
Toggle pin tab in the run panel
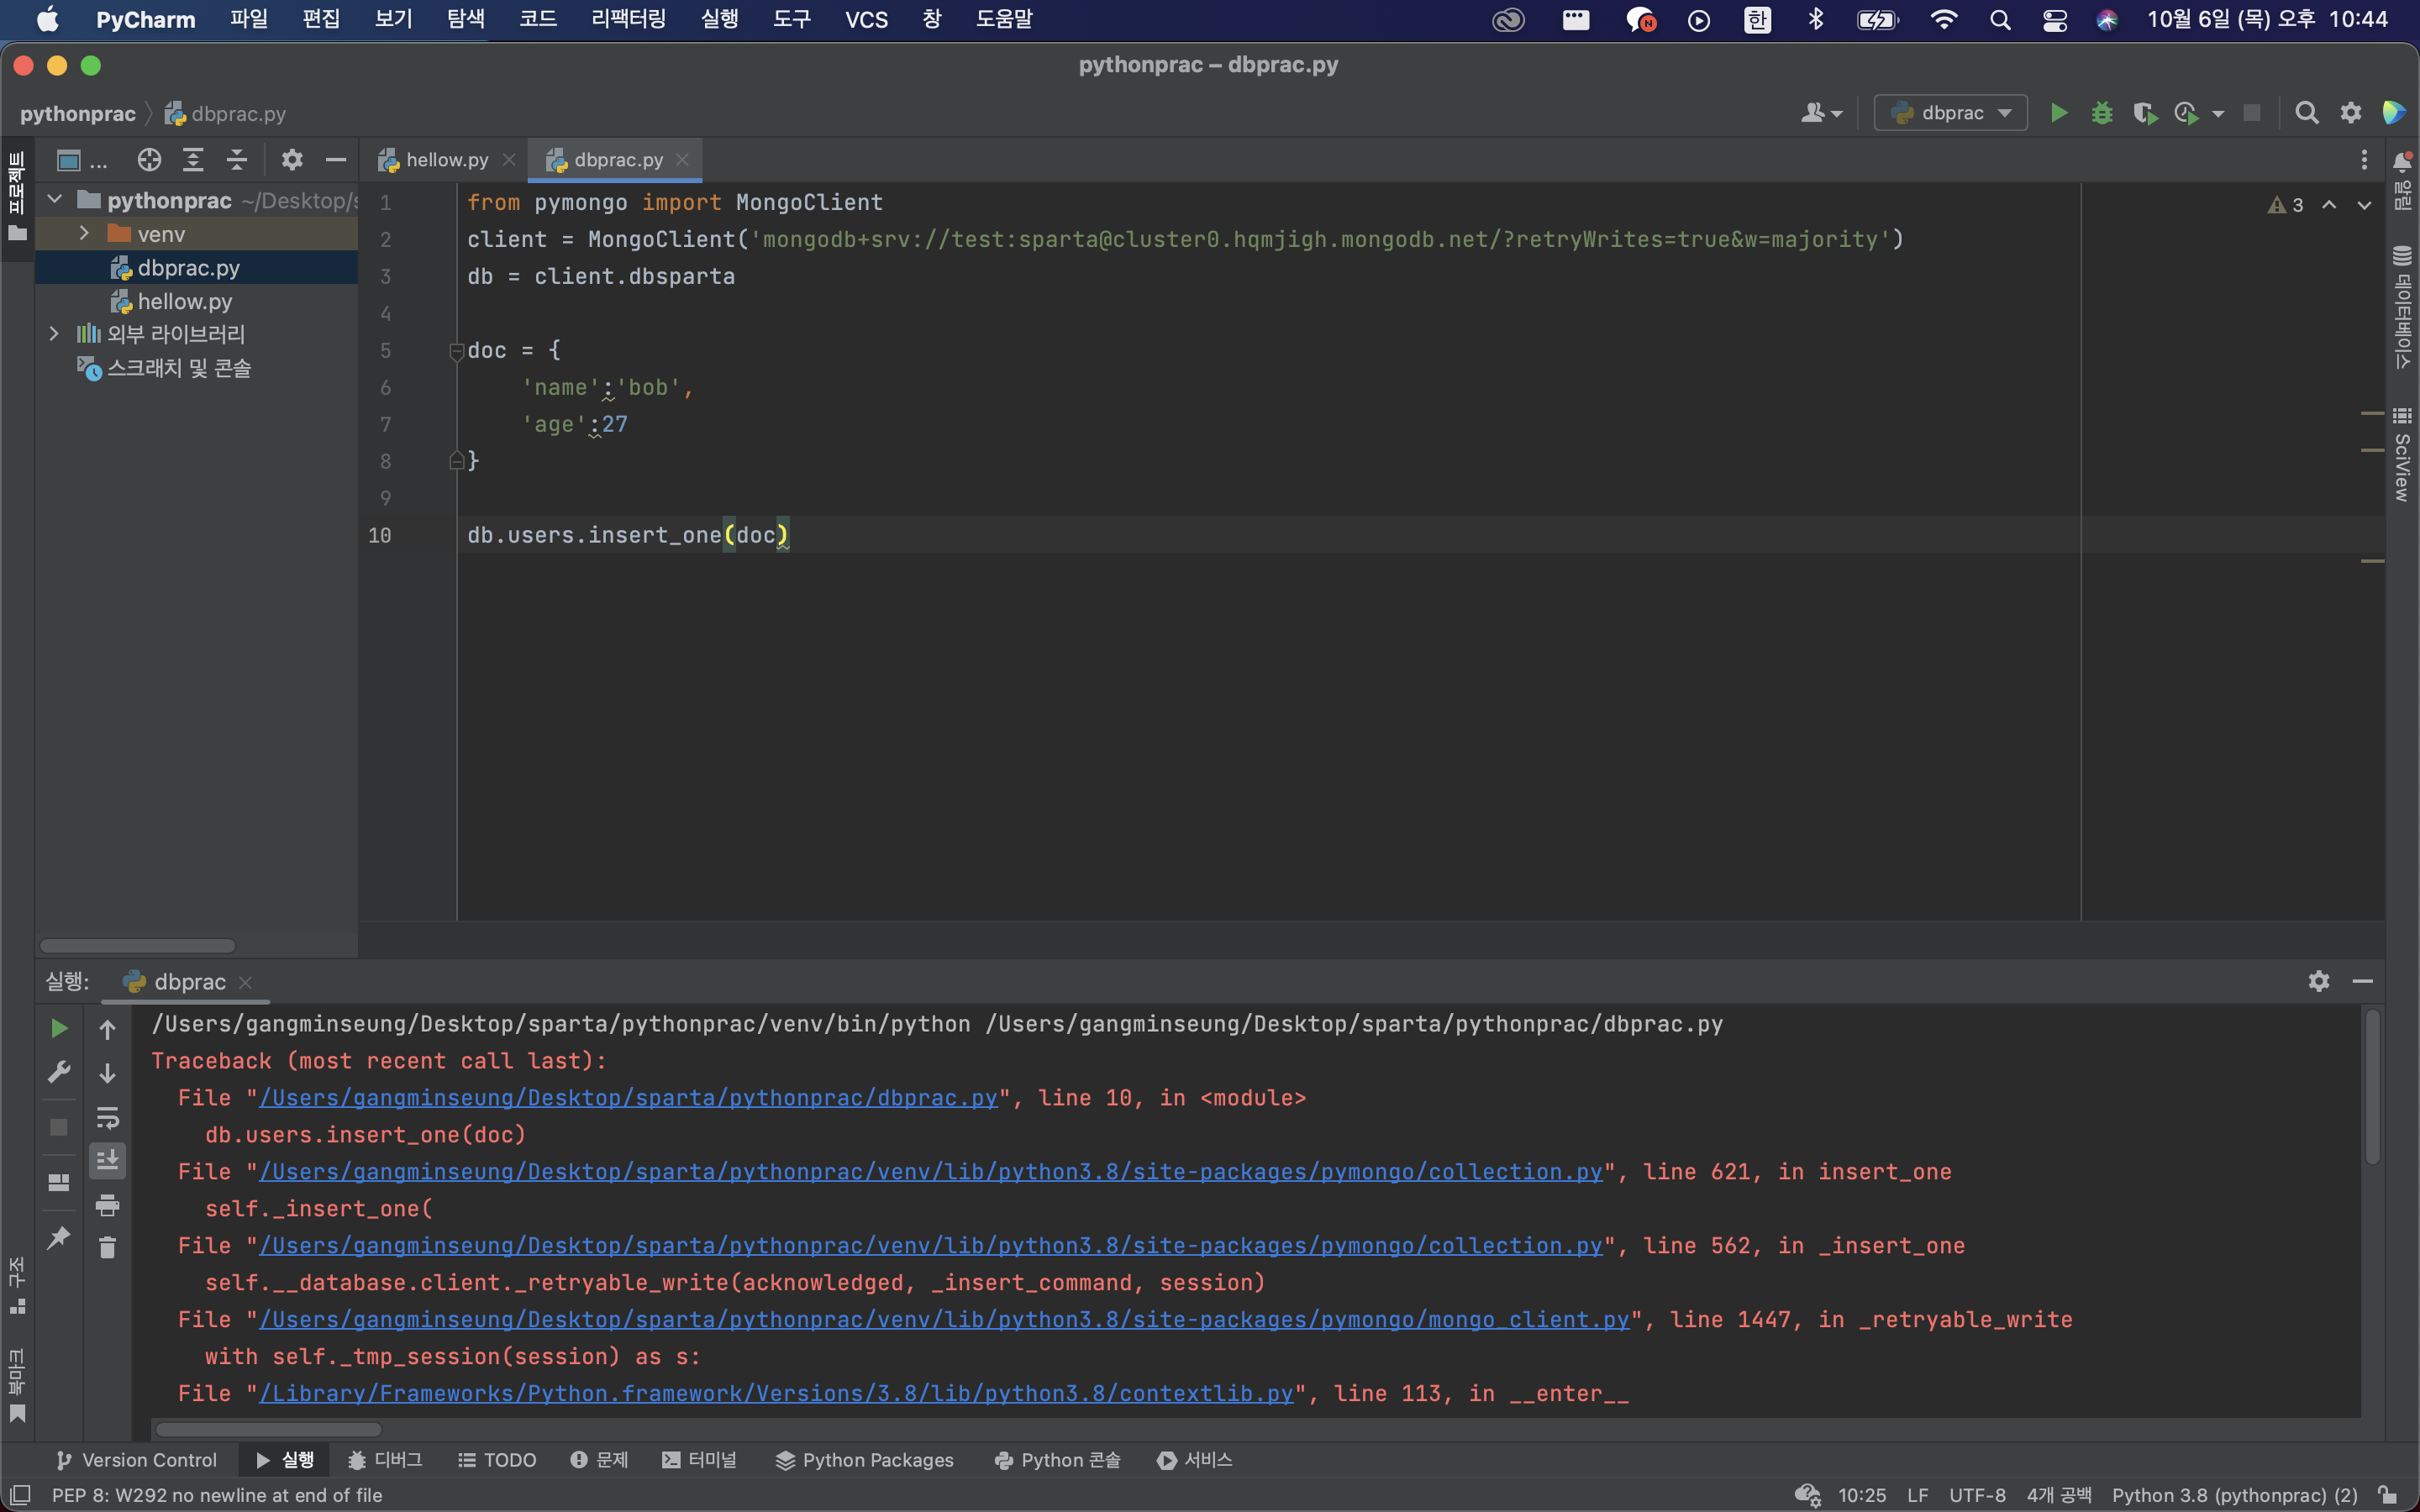coord(59,1238)
